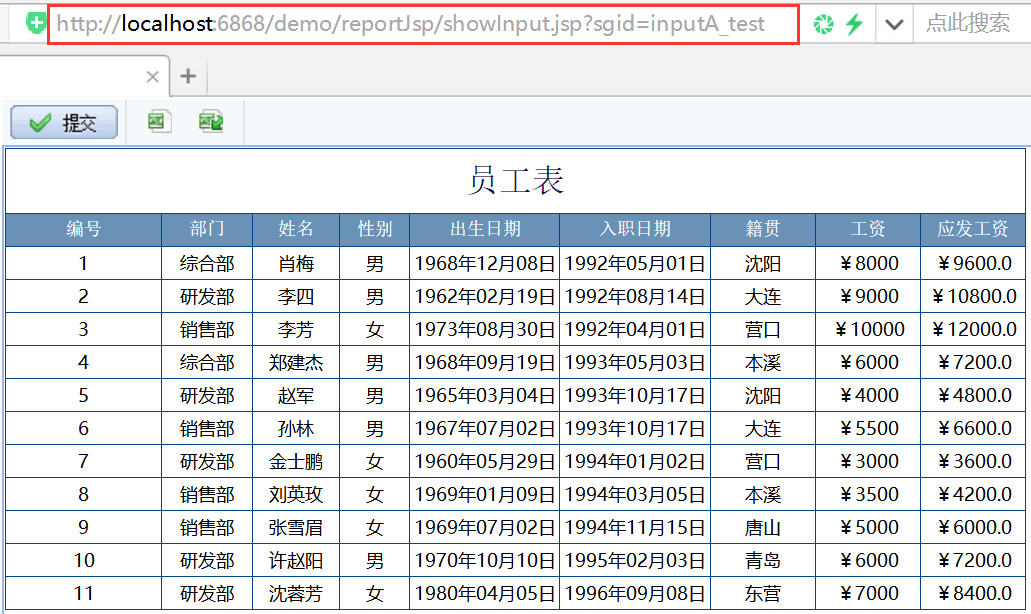Click the 应发工资 column header
This screenshot has height=614, width=1031.
972,229
